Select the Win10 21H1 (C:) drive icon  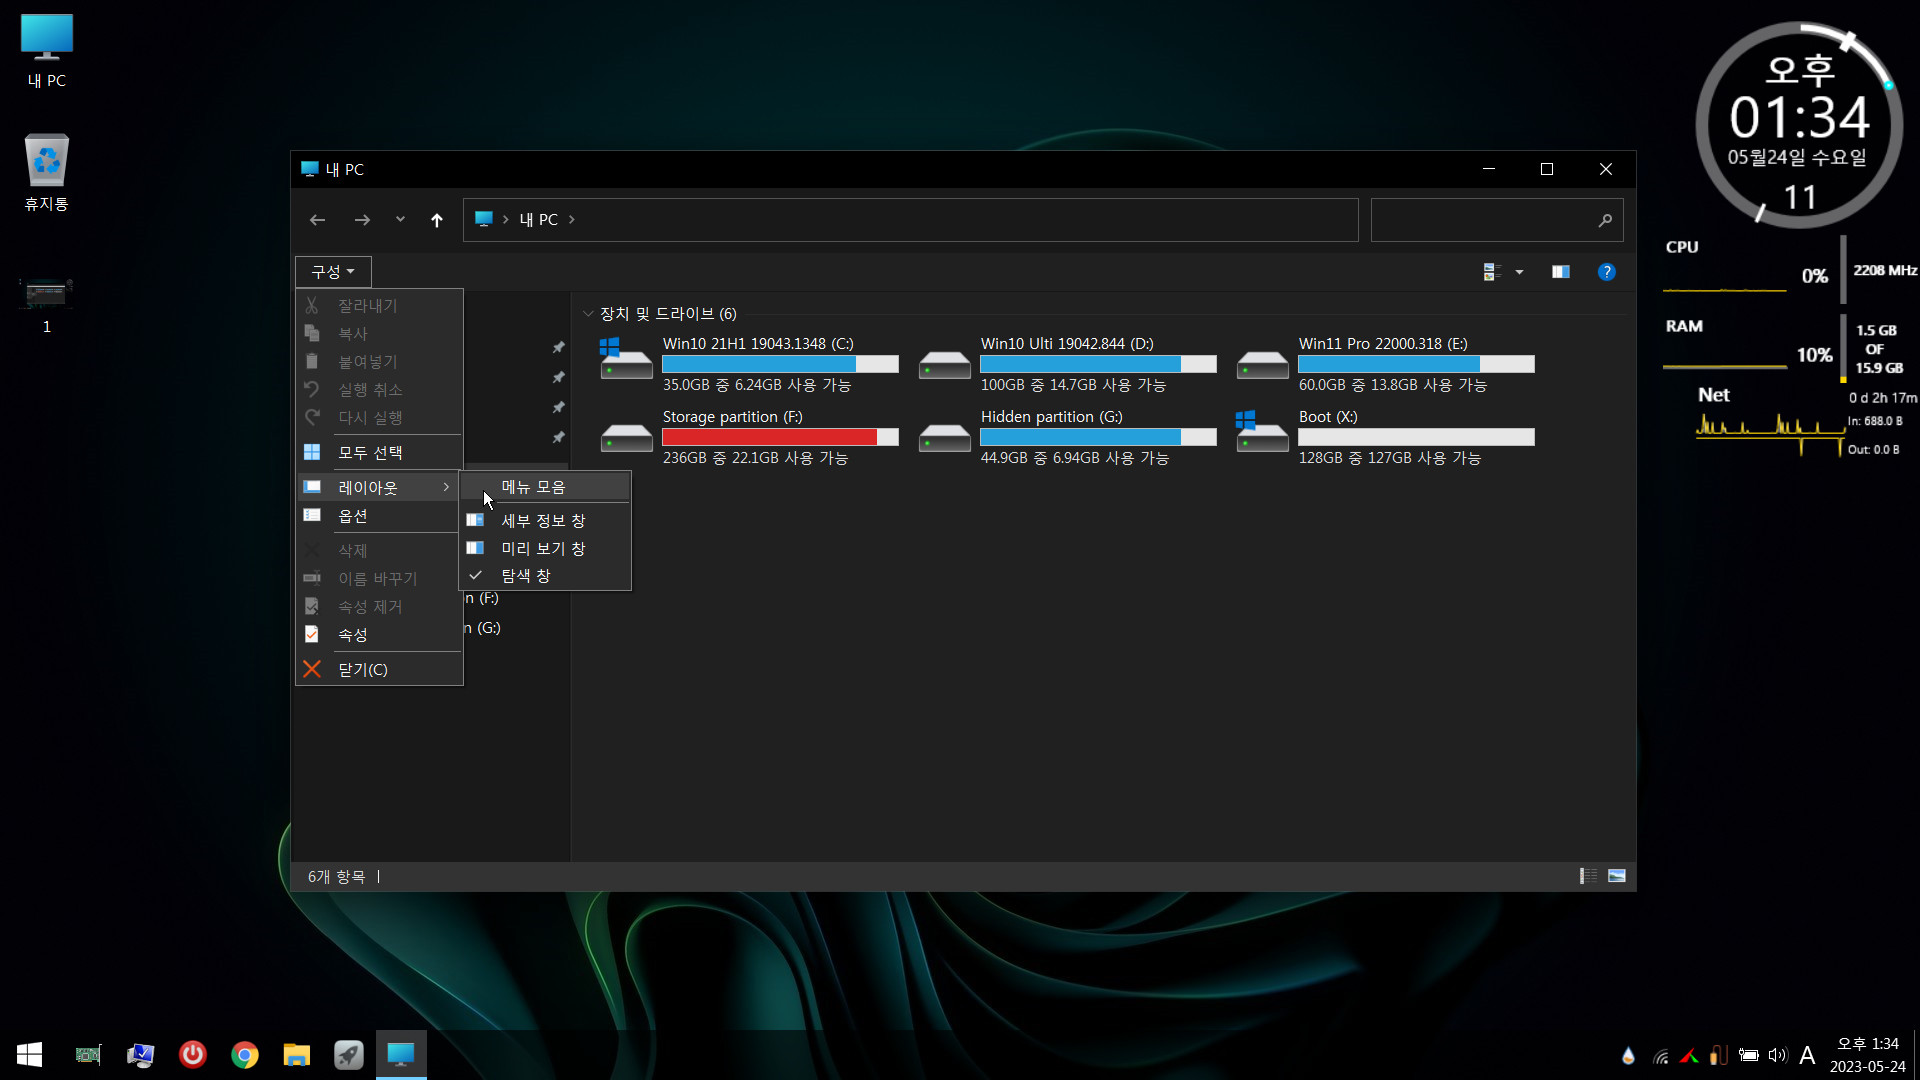click(x=626, y=360)
